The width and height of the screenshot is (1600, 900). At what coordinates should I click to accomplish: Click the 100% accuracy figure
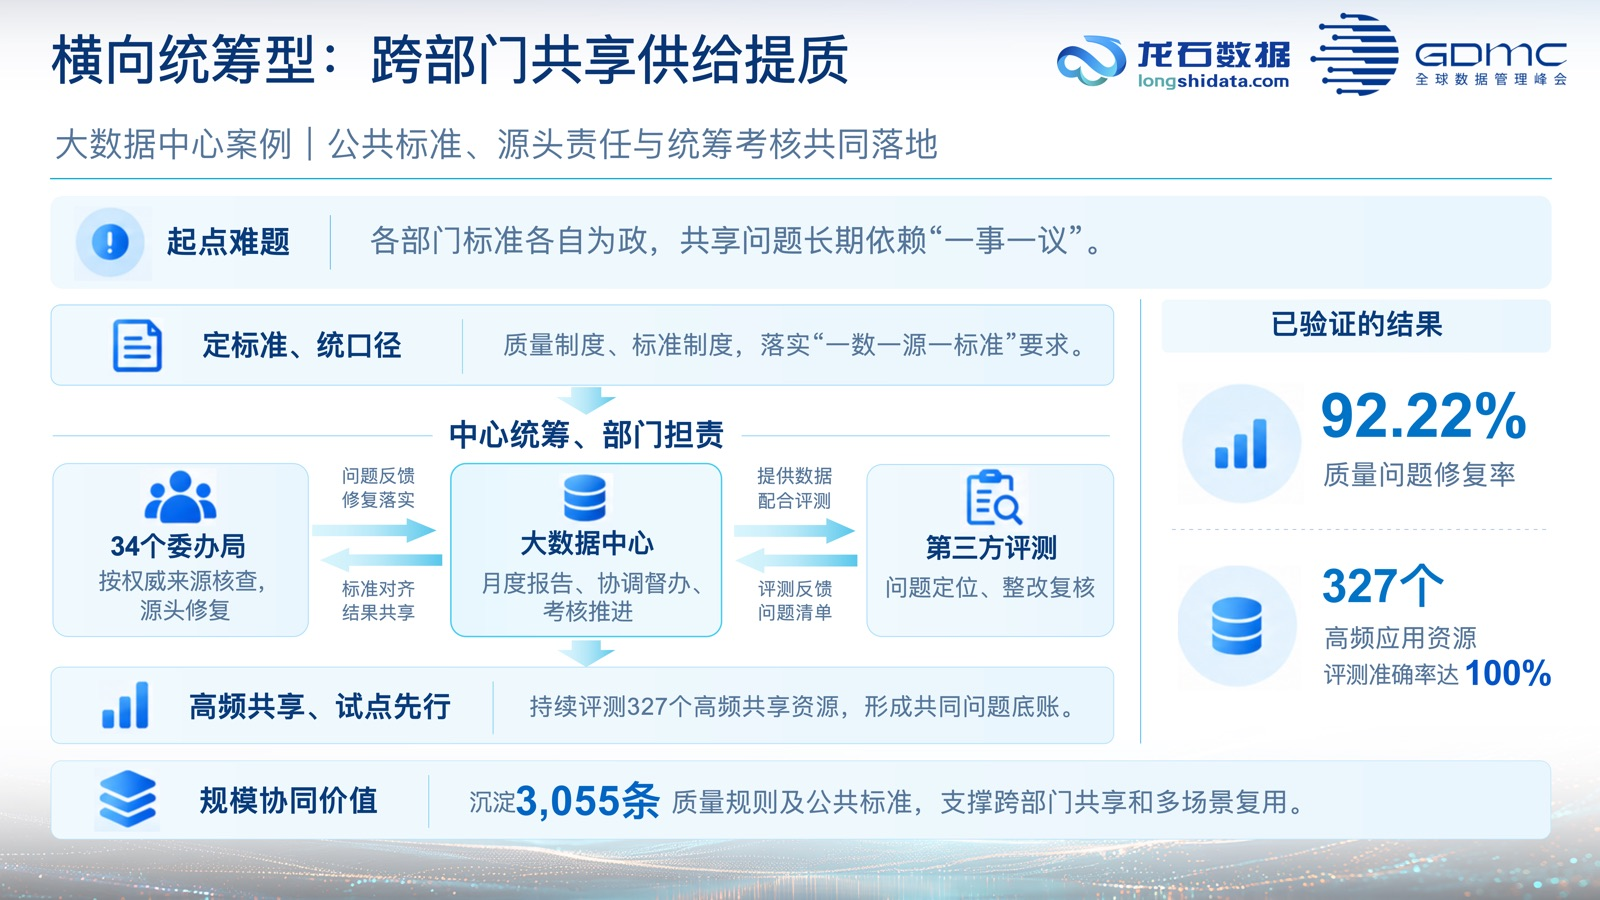(1508, 673)
